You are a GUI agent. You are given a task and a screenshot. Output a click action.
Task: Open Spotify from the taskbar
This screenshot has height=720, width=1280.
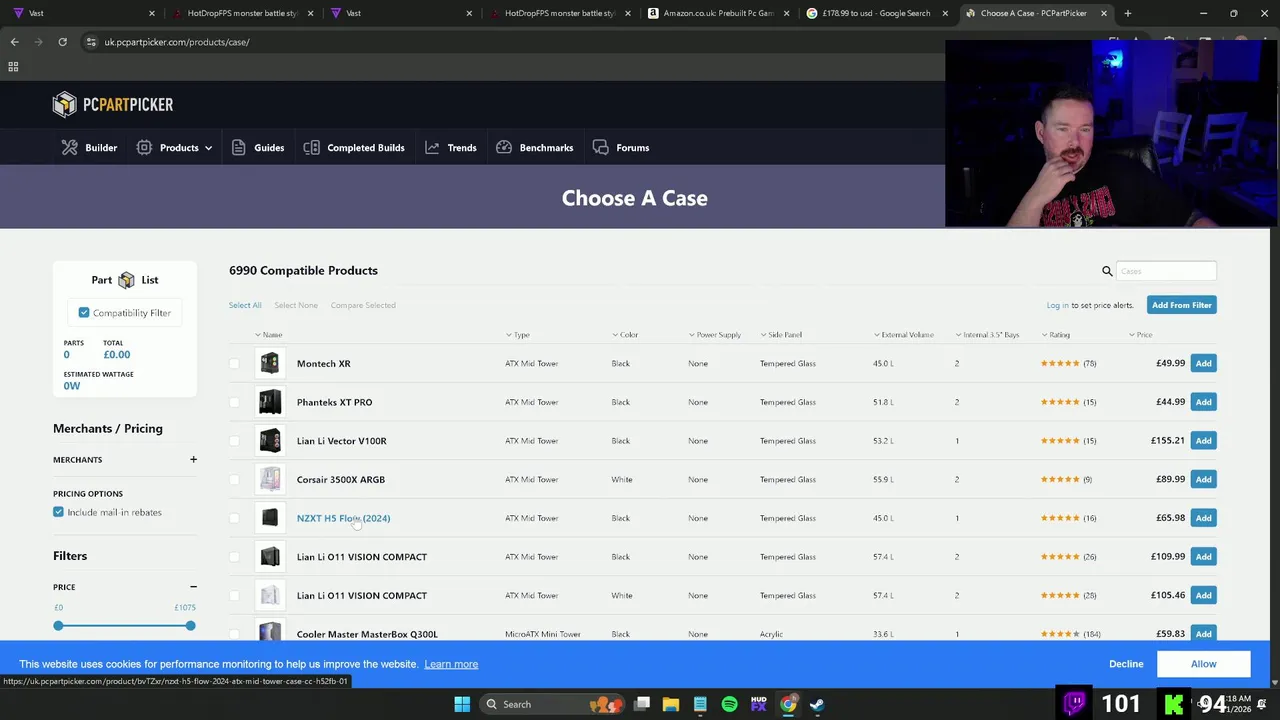[729, 704]
